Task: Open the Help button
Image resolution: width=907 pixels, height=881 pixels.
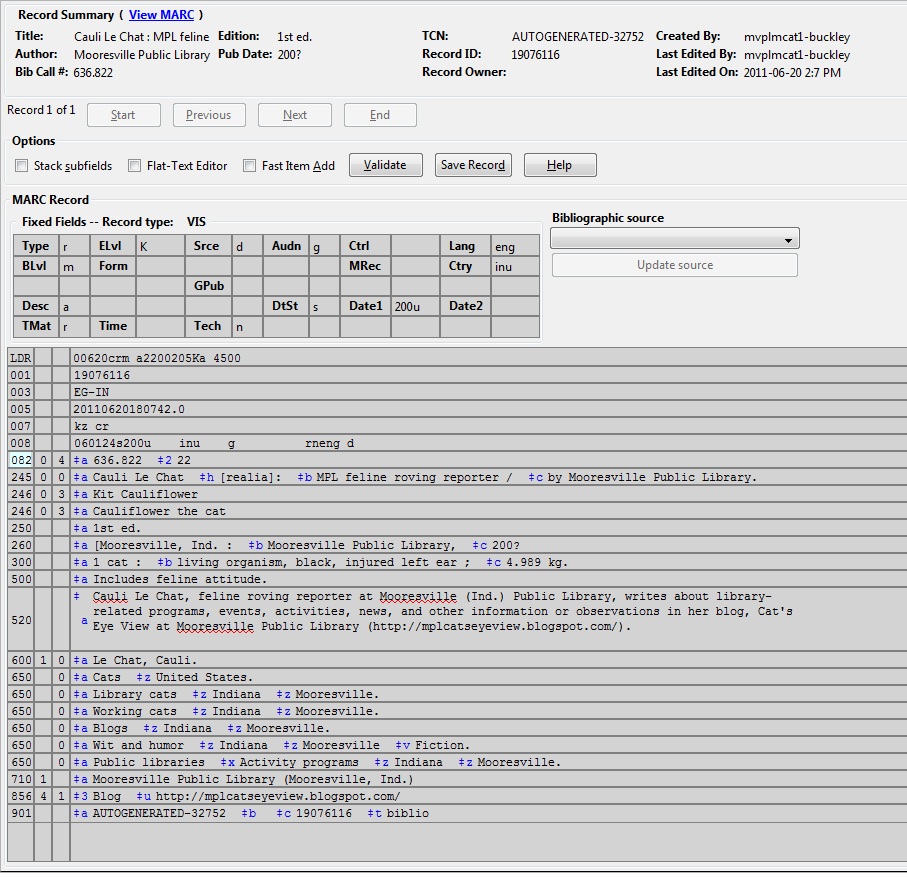Action: tap(560, 165)
